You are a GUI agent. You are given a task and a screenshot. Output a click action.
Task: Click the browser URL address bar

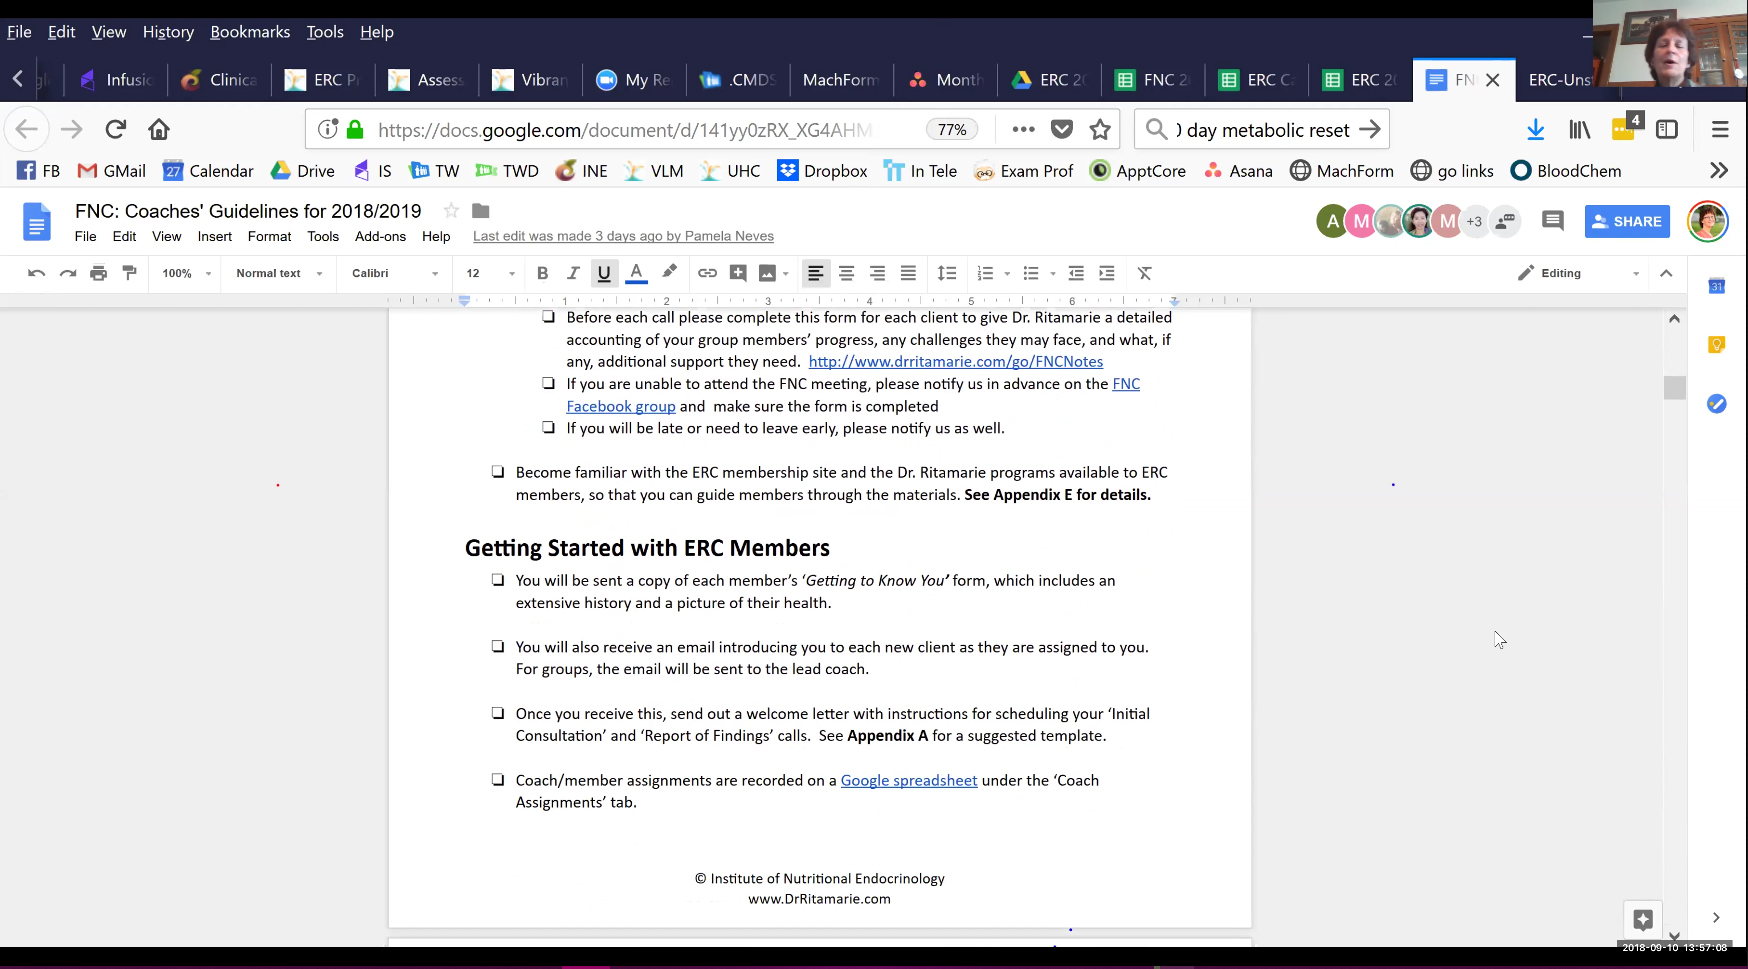click(x=640, y=130)
